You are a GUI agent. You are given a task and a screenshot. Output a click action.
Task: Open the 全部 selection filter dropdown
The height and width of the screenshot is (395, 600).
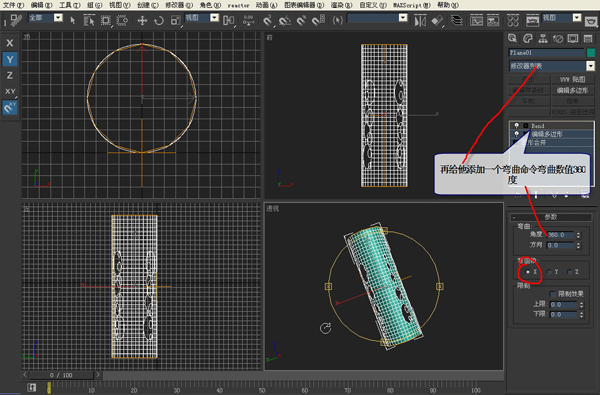[x=58, y=18]
